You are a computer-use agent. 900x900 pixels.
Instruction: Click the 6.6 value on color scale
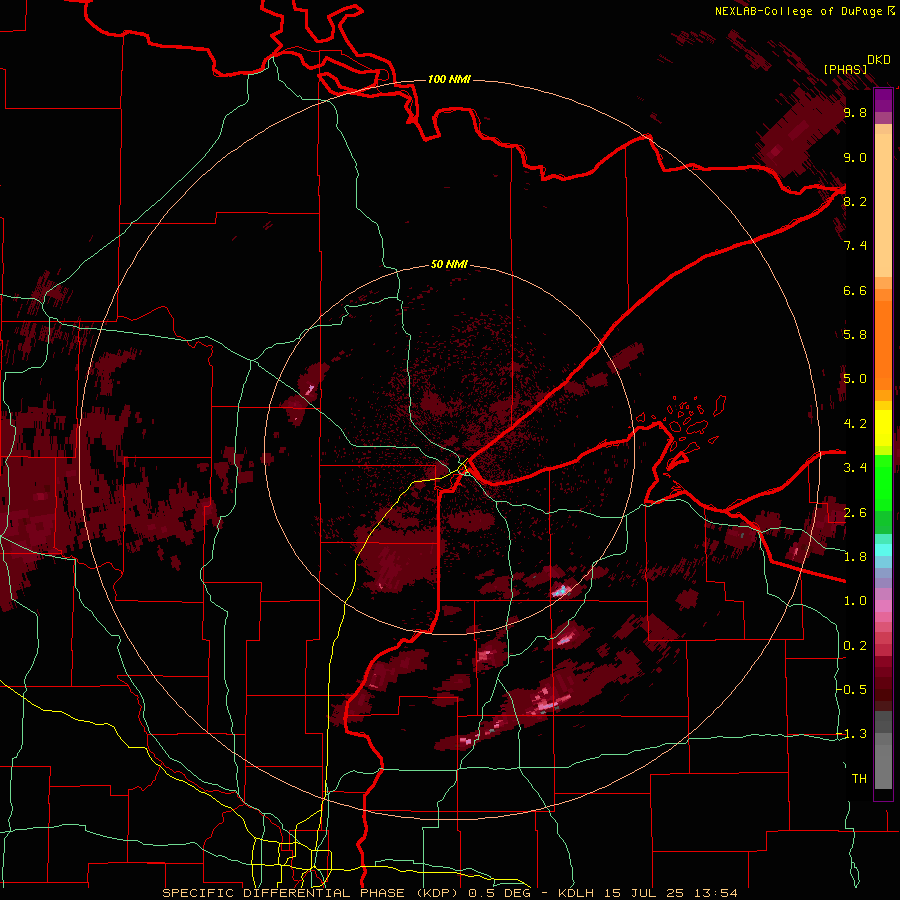pyautogui.click(x=855, y=290)
